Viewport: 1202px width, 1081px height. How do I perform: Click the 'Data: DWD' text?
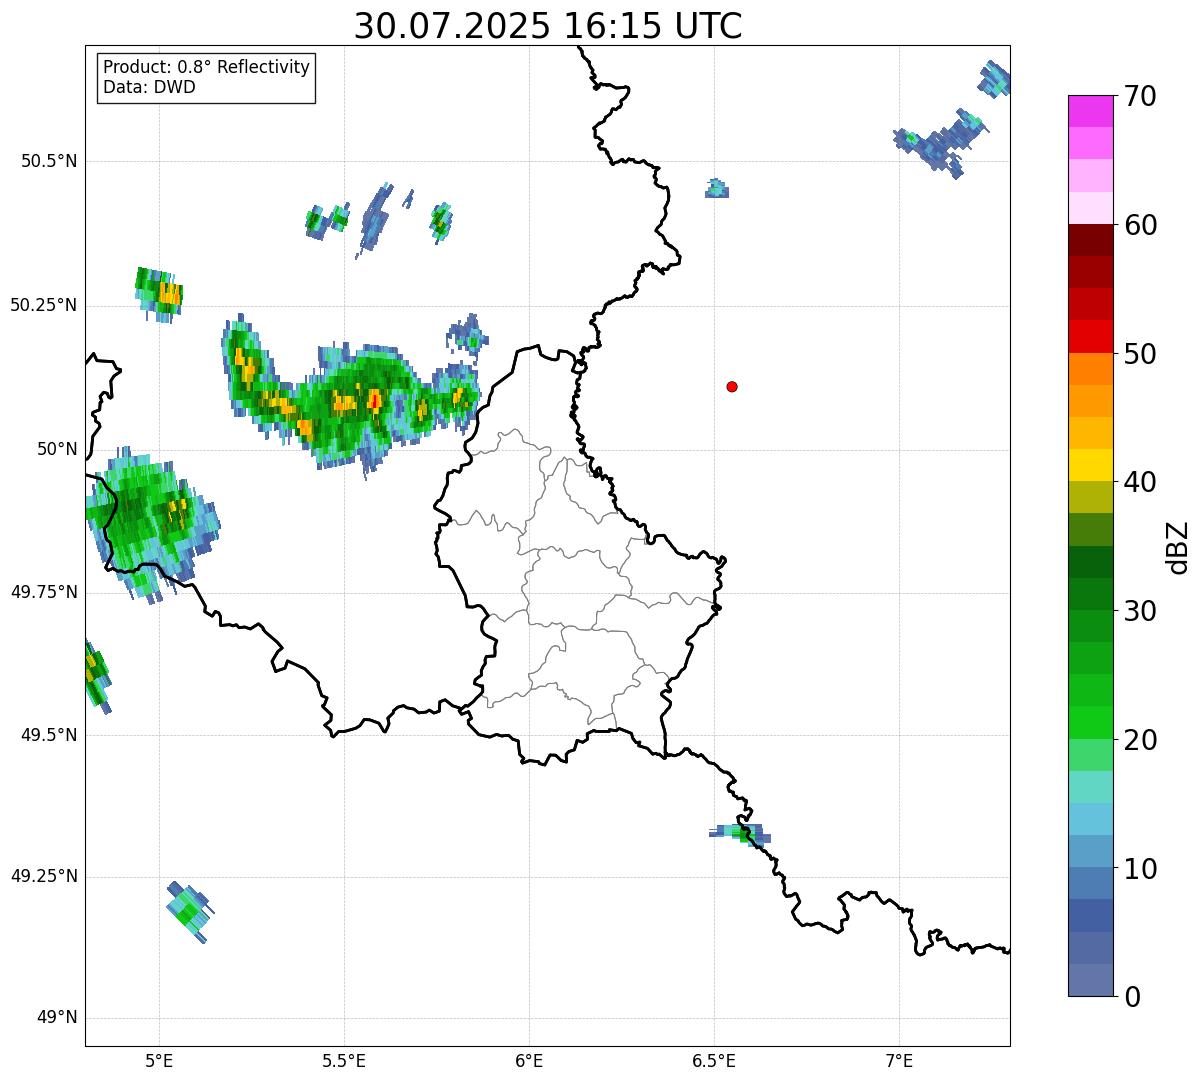point(149,87)
